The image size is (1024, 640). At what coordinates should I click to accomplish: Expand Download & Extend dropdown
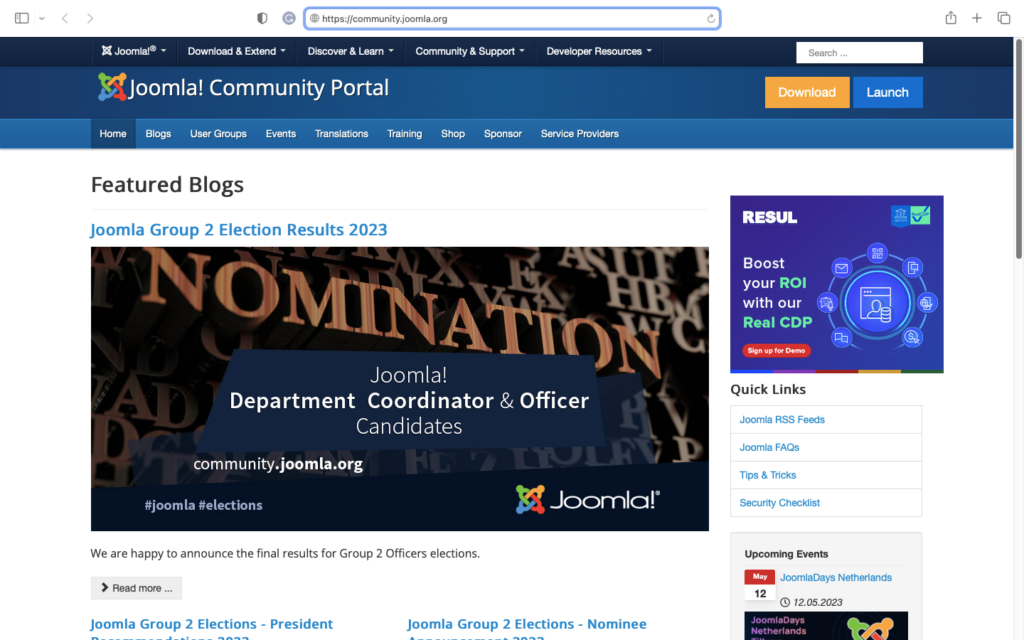236,51
